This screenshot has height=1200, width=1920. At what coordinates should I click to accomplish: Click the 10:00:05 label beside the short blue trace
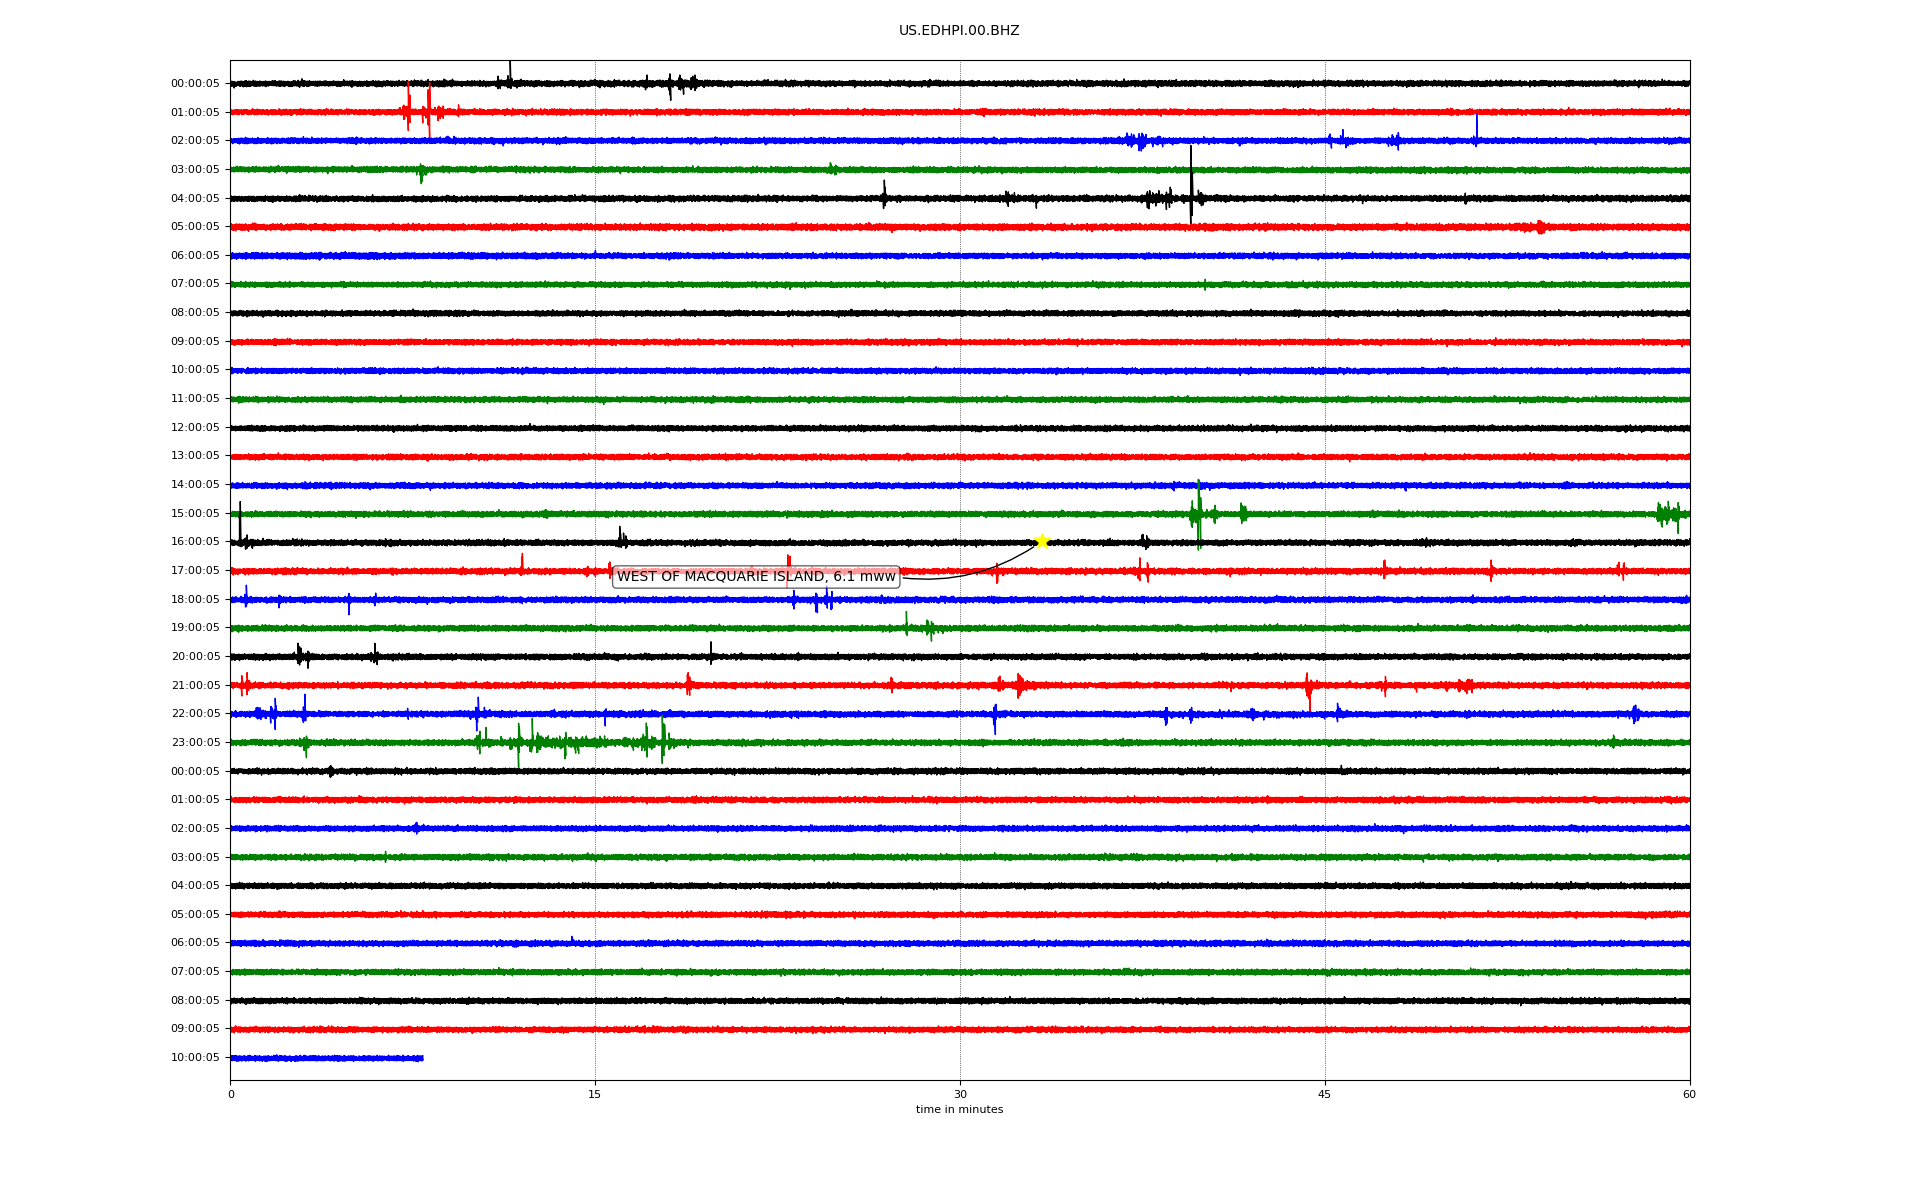(195, 1058)
